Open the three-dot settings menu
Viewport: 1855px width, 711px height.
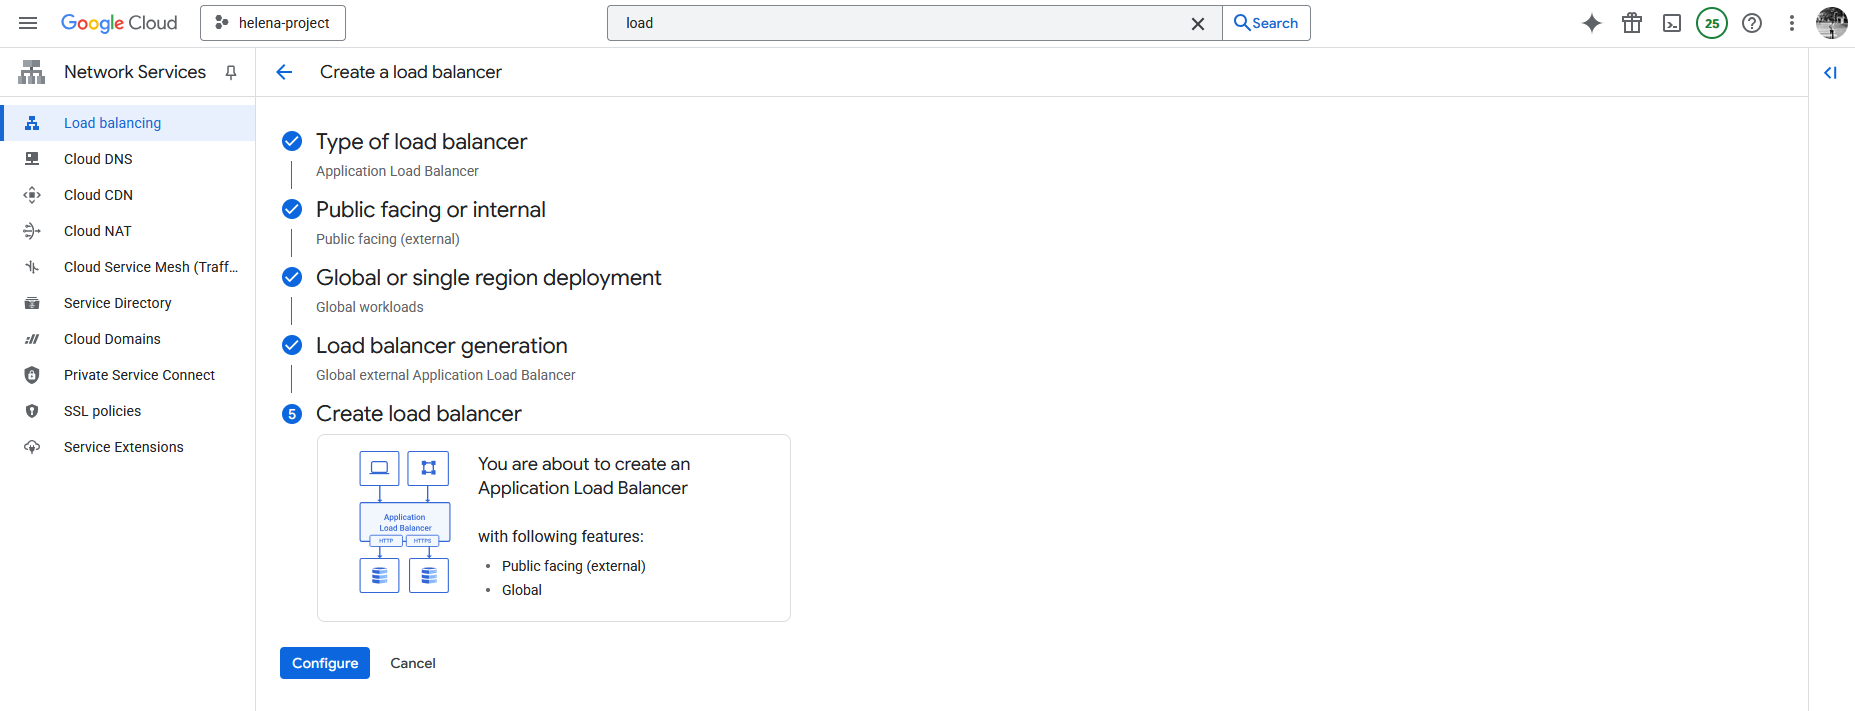tap(1792, 23)
